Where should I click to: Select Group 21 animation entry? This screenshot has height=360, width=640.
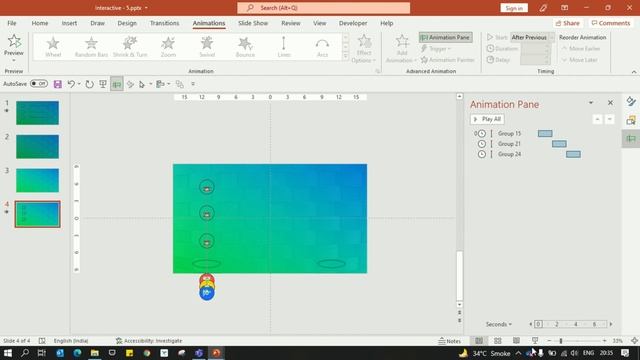[x=509, y=144]
